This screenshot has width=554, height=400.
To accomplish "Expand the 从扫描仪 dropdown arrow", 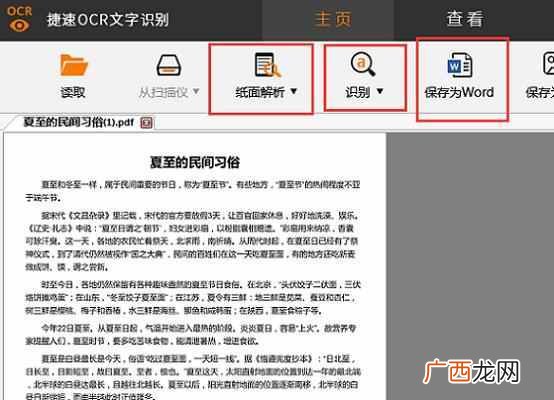I will 196,92.
